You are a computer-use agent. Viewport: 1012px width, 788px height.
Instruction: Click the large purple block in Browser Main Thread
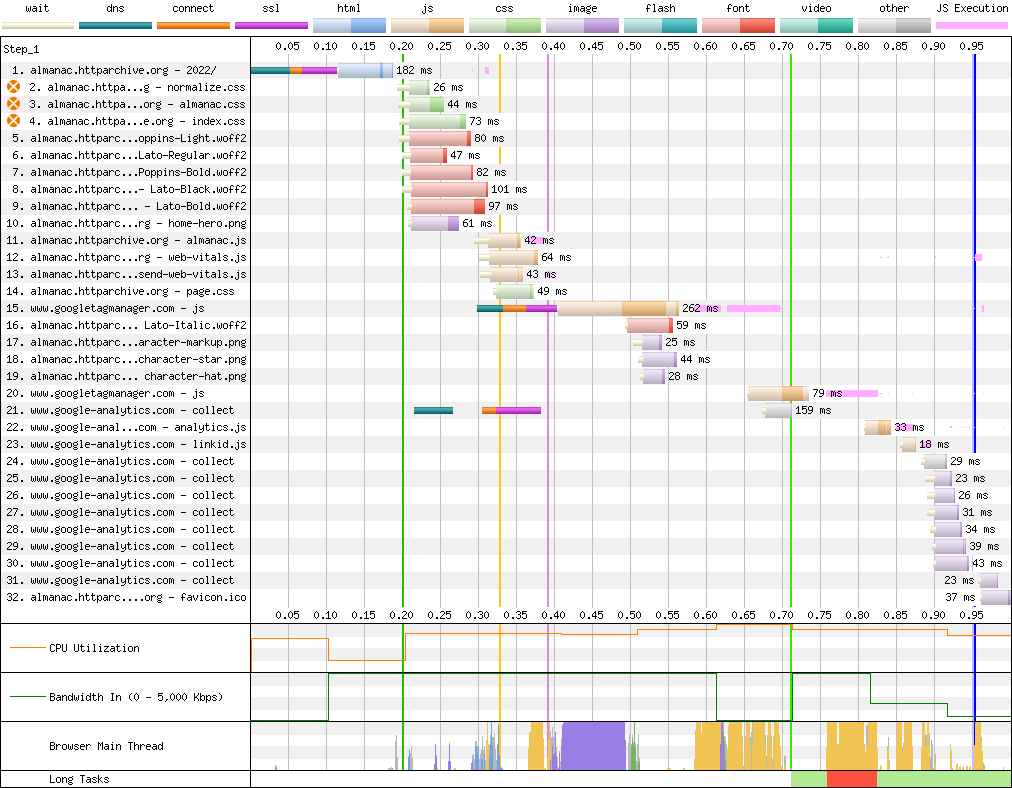pos(592,746)
